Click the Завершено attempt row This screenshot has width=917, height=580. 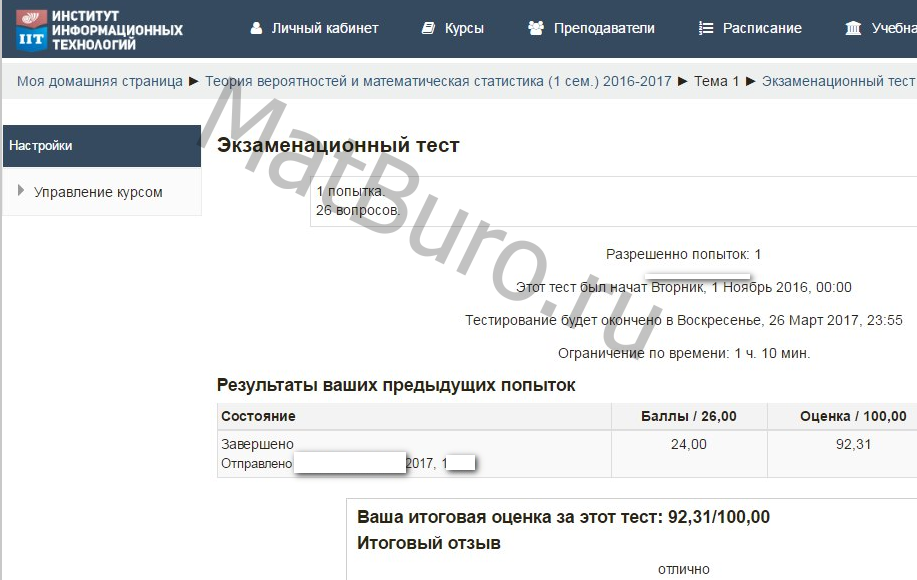[257, 444]
